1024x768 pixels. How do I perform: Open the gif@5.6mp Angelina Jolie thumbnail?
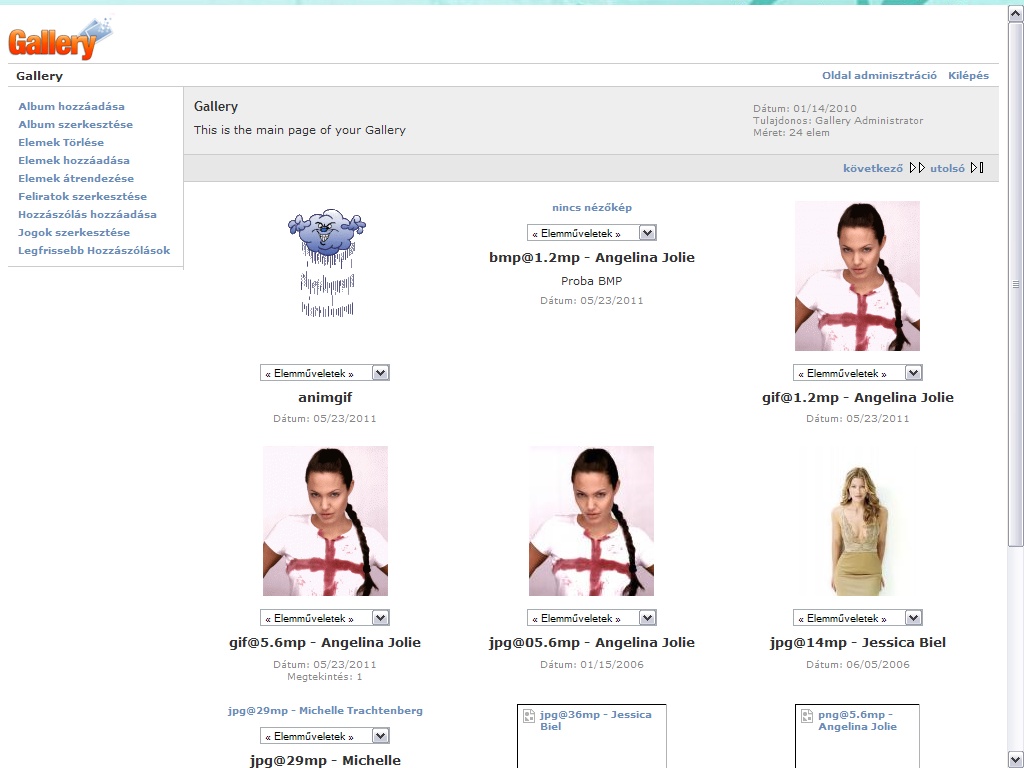coord(325,520)
